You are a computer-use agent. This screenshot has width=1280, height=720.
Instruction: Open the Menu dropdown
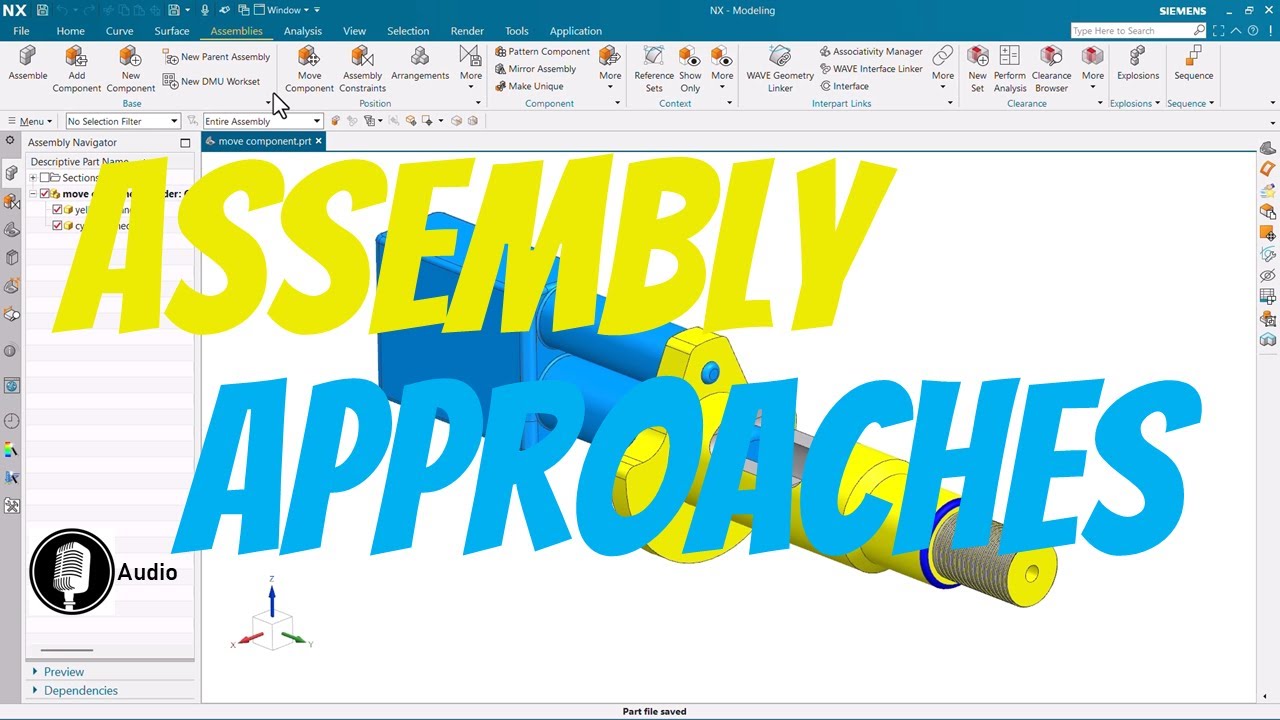(x=30, y=121)
